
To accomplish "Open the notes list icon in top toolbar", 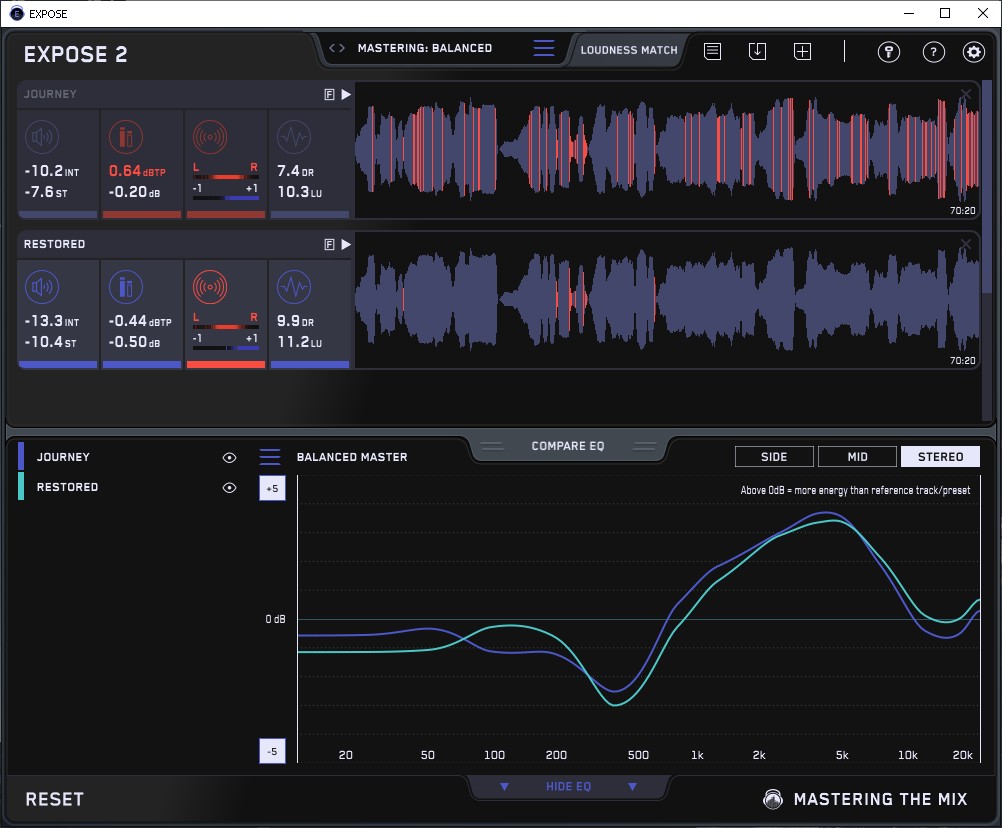I will (713, 51).
